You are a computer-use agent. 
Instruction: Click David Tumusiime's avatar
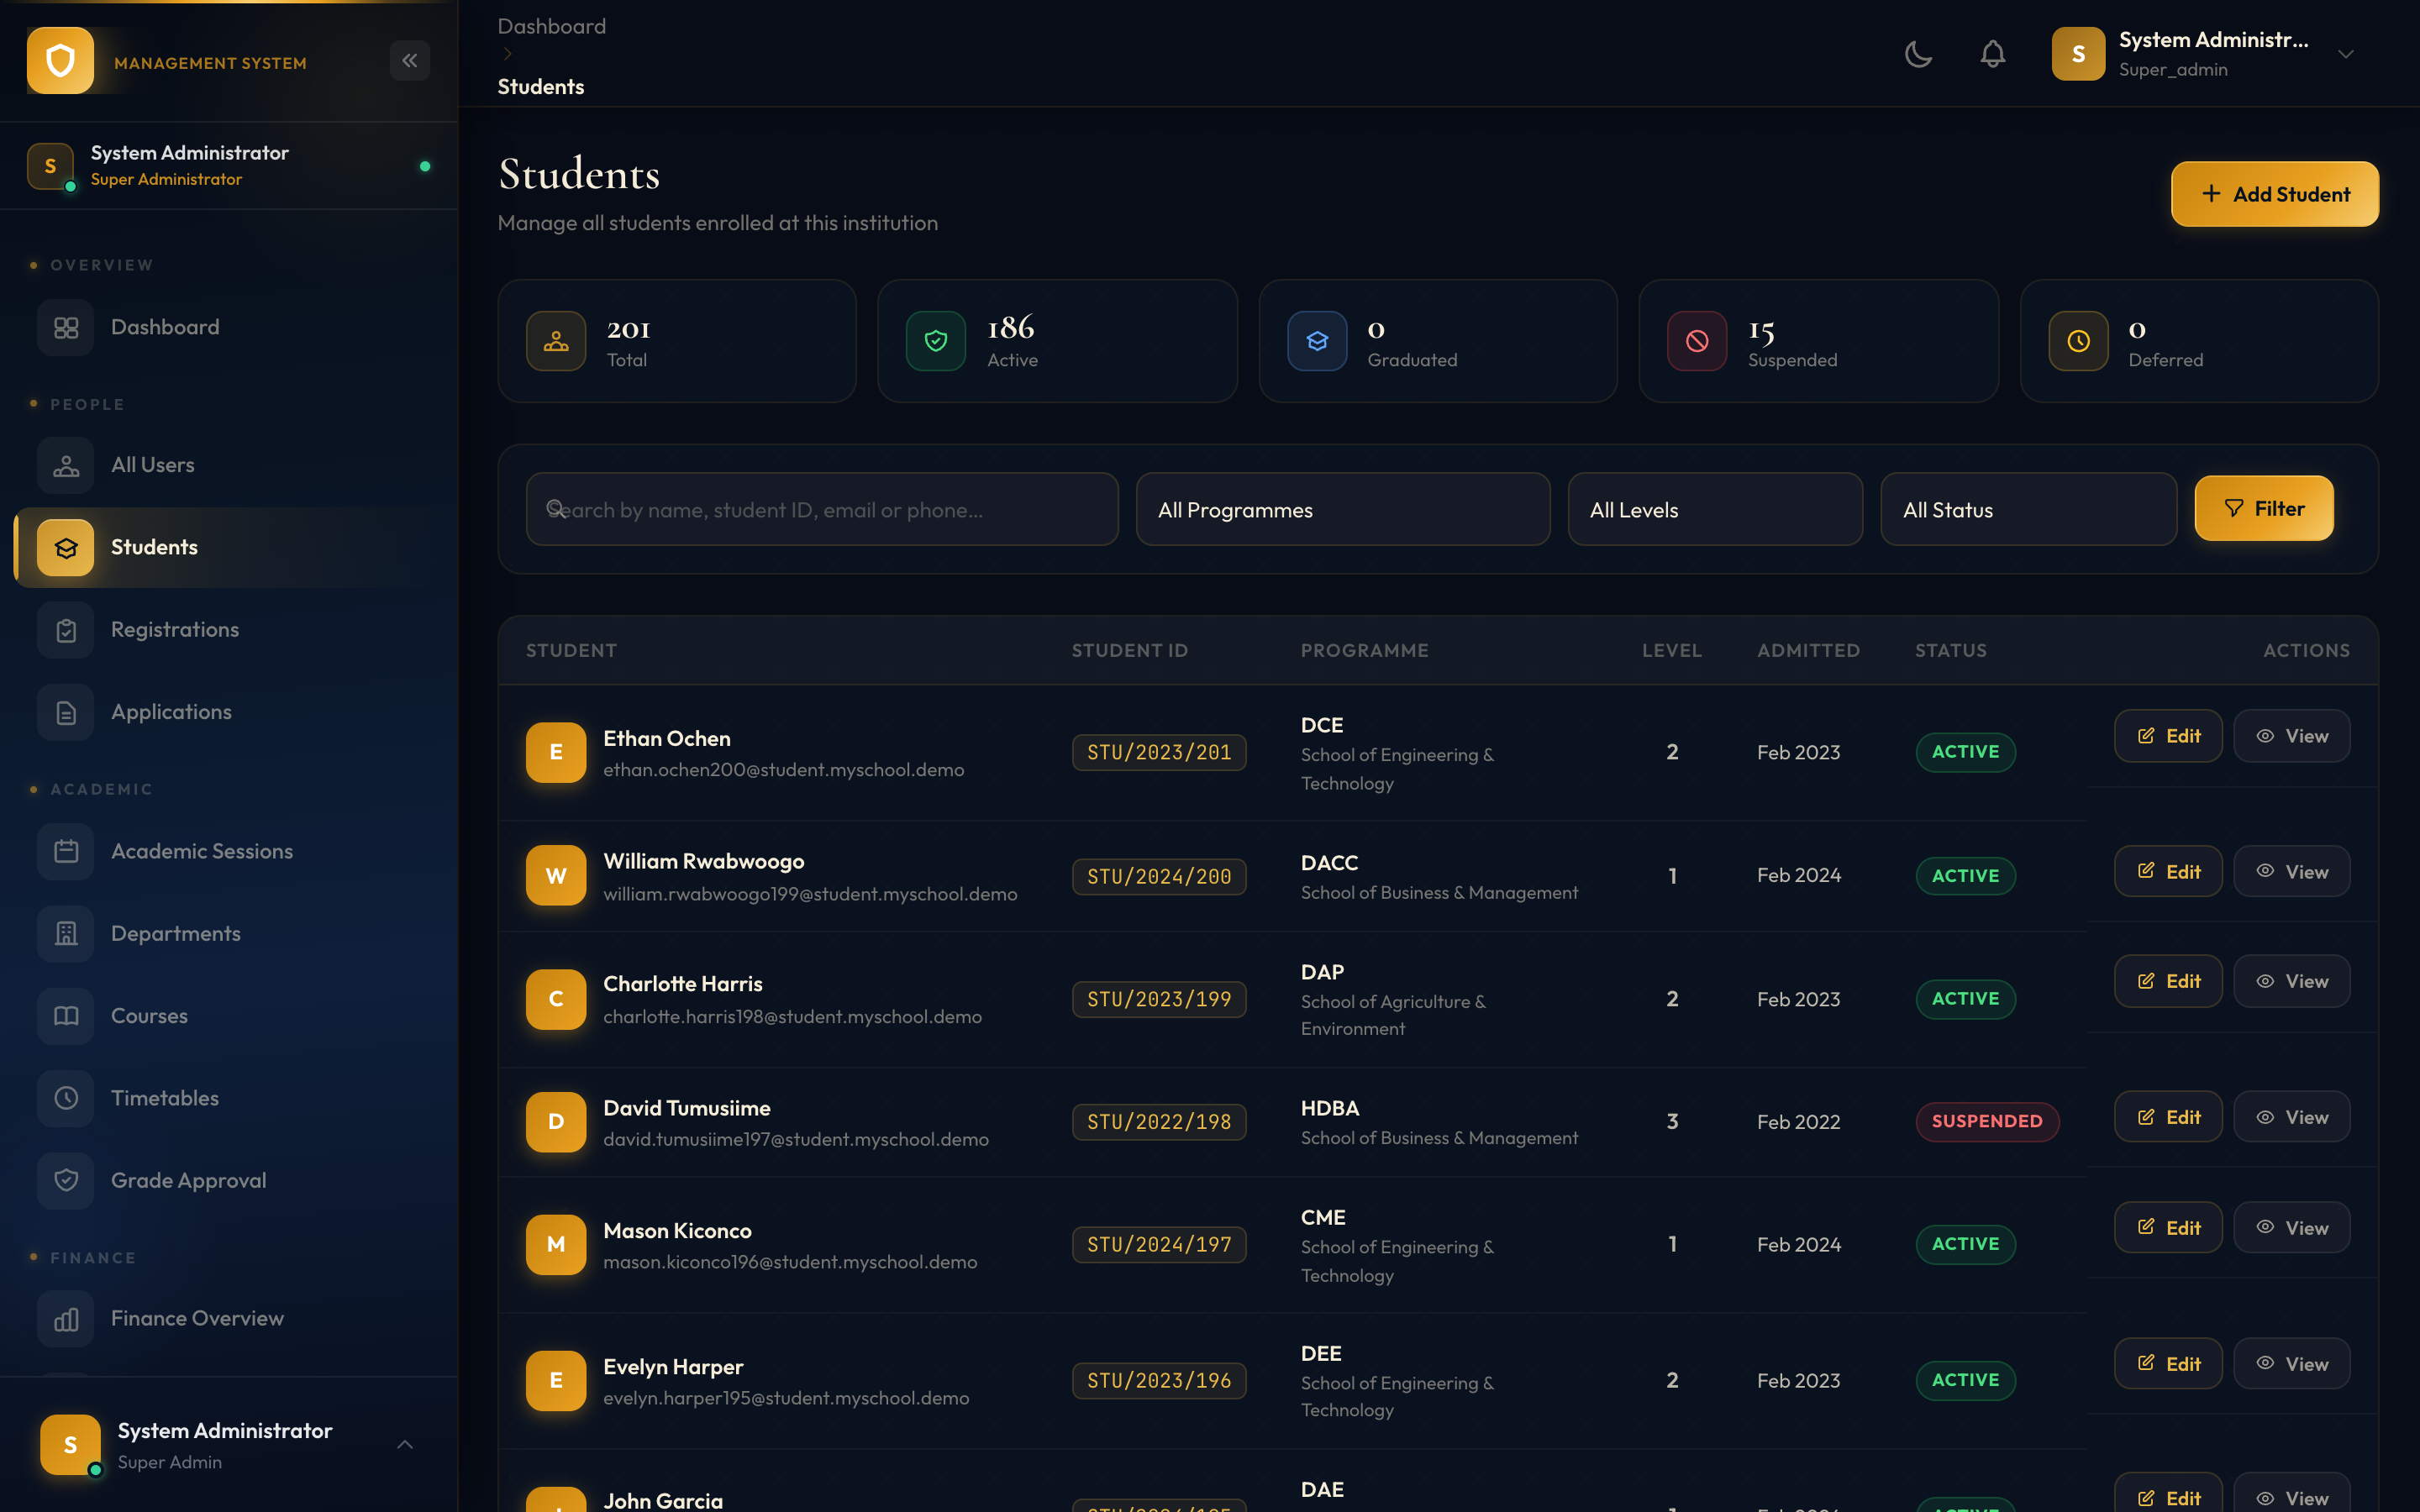point(556,1122)
